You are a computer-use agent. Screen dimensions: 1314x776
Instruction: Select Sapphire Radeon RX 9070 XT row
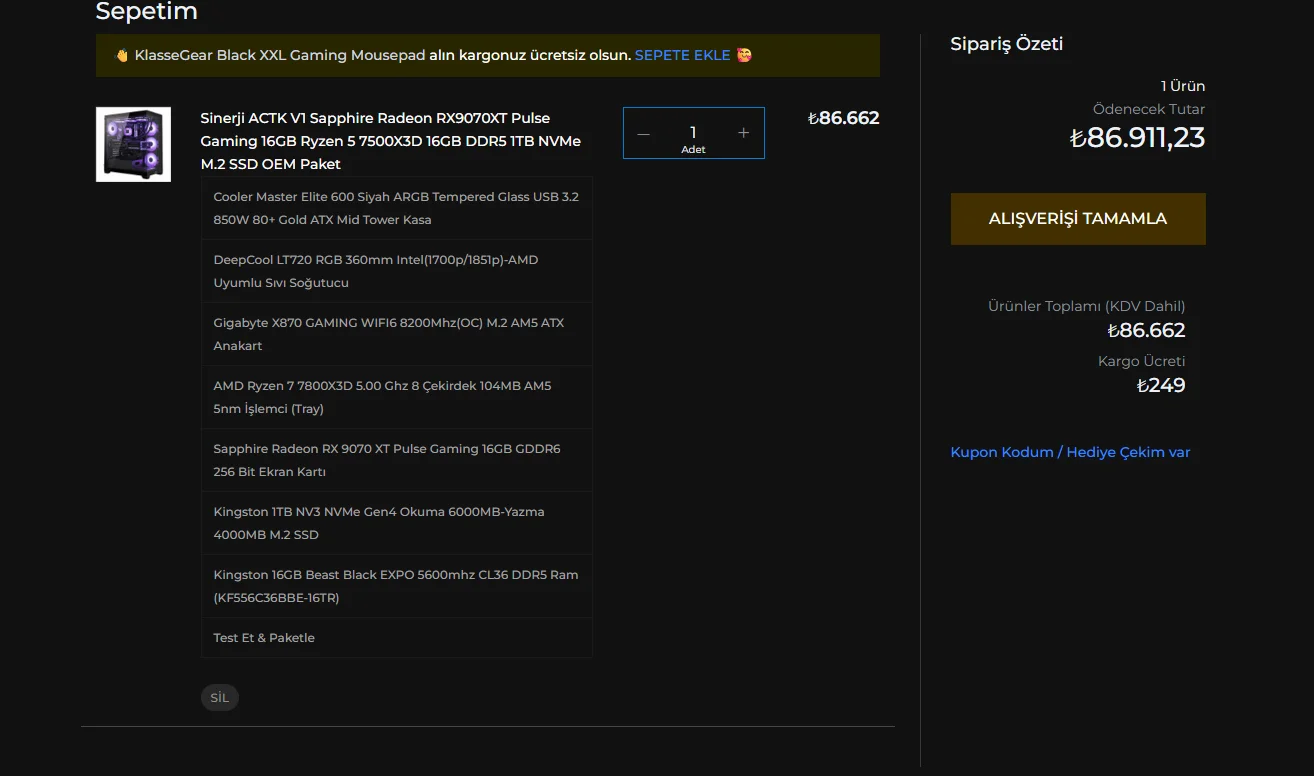coord(397,460)
